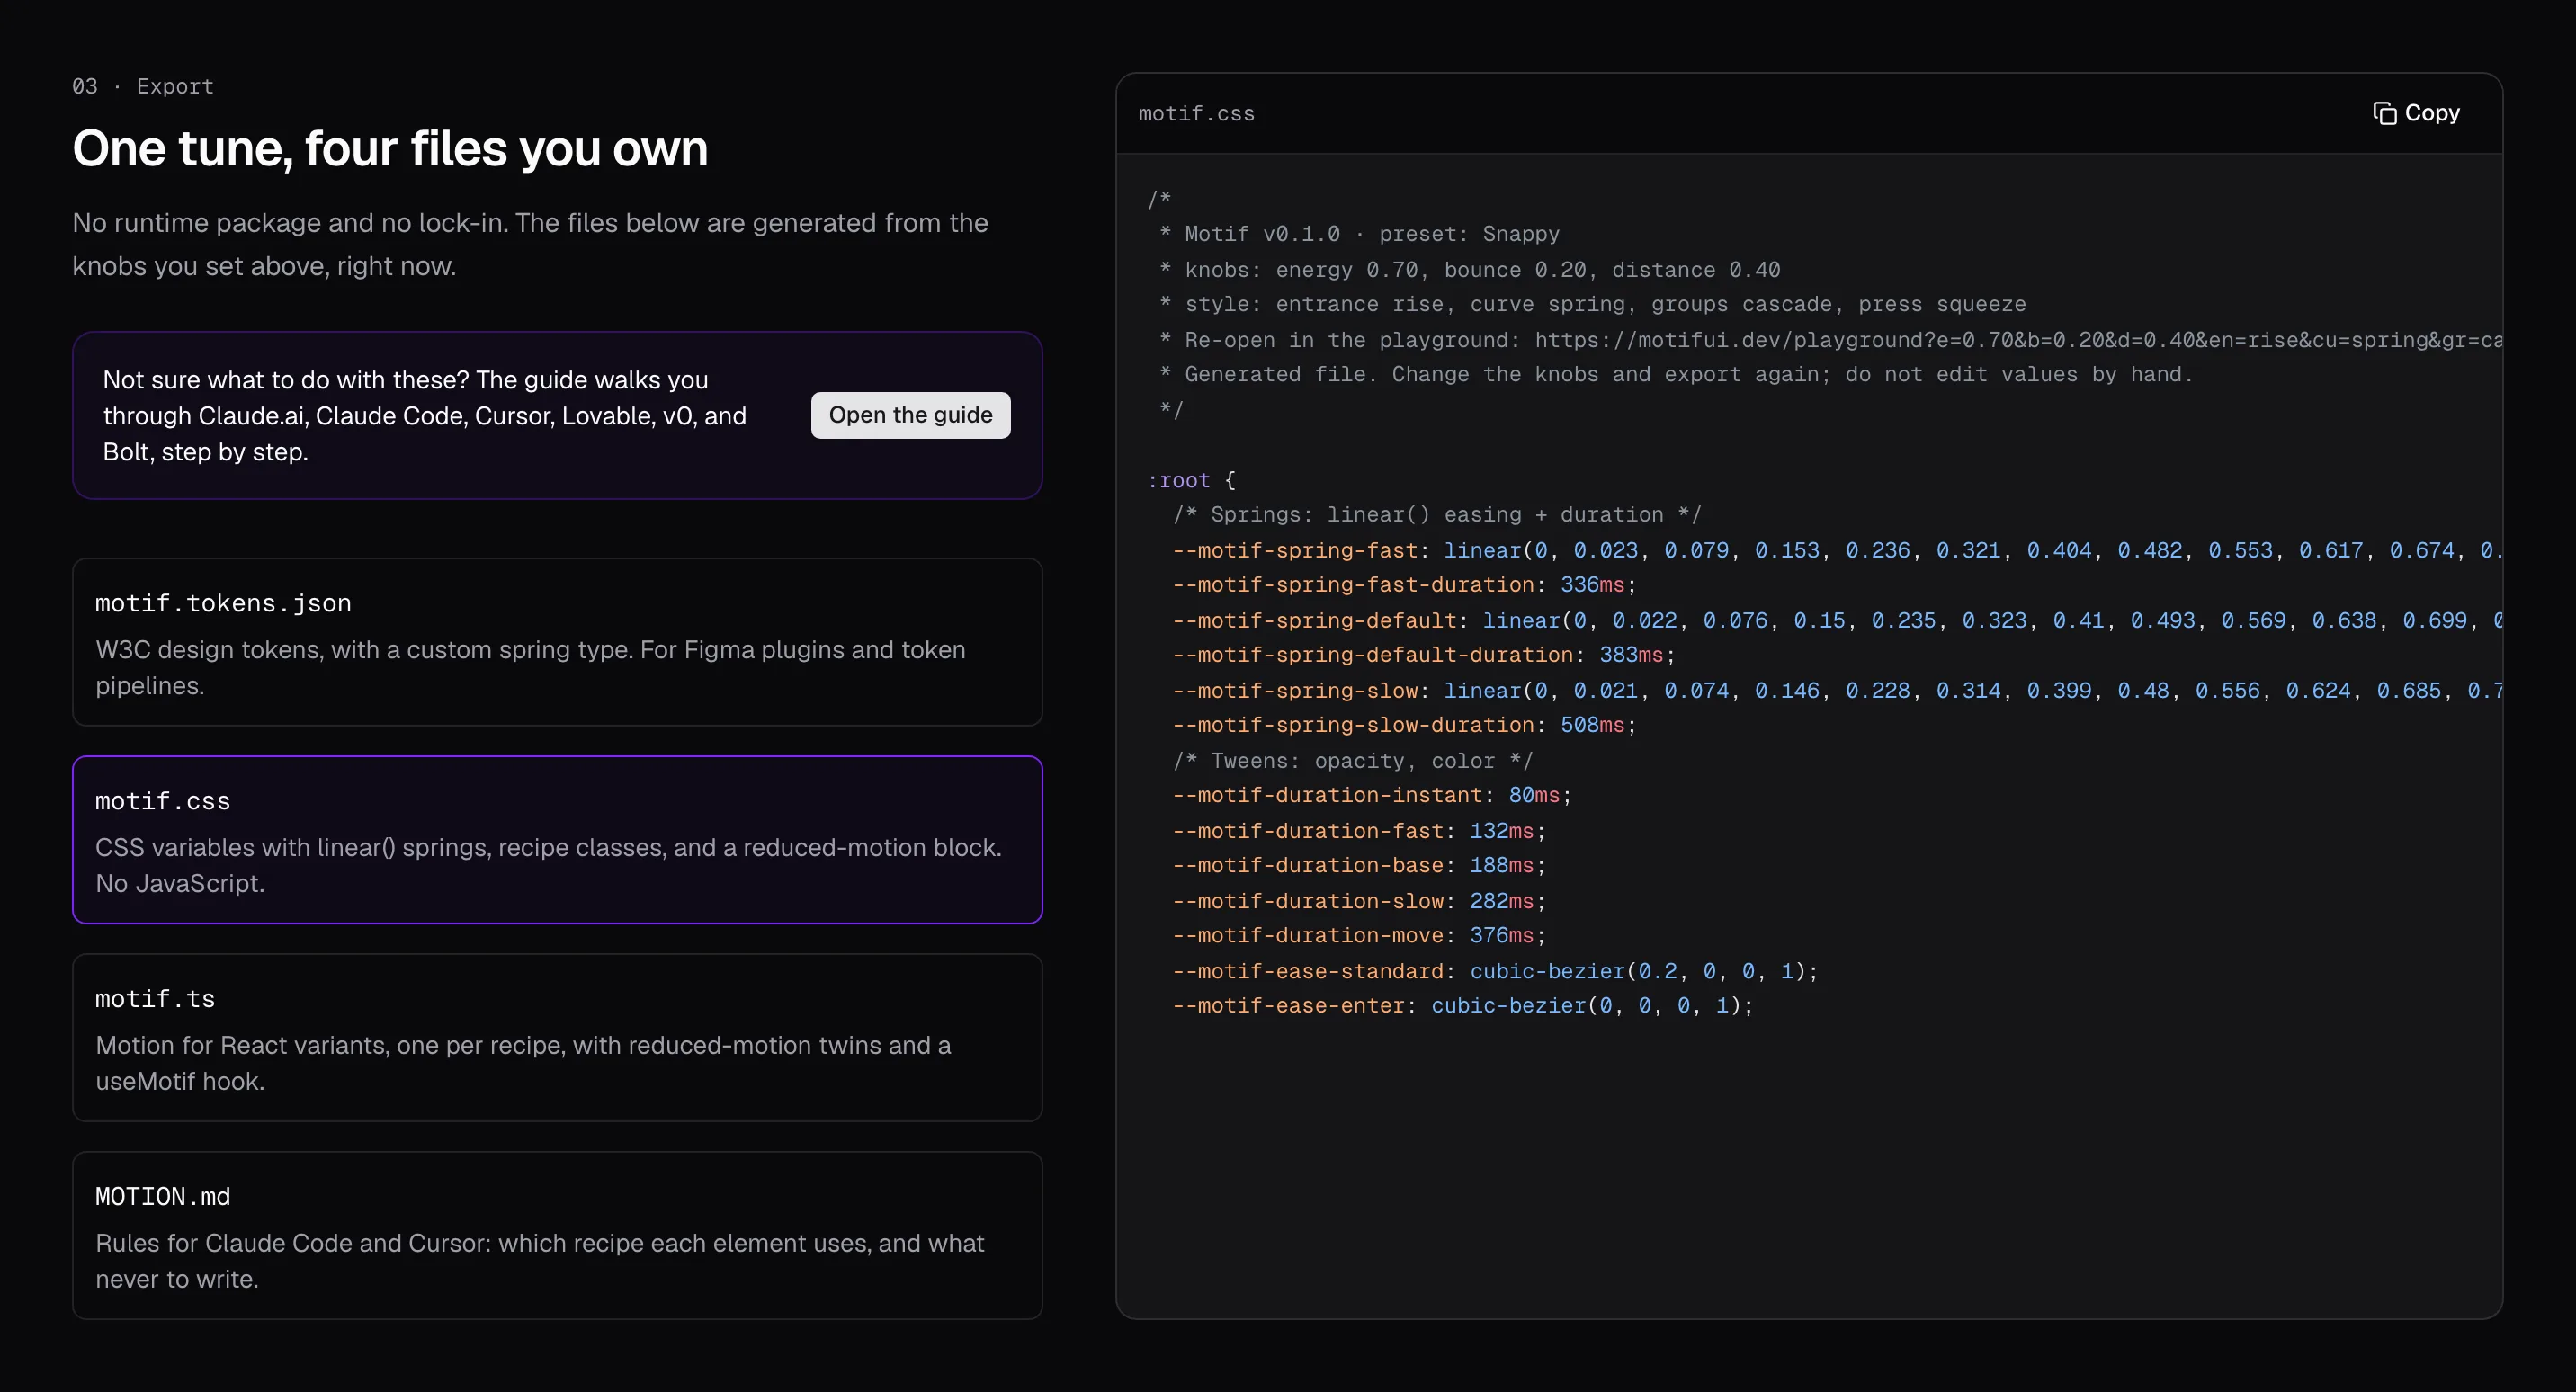Click the "Tweens: opacity, color" comment
2576x1392 pixels.
click(x=1353, y=761)
